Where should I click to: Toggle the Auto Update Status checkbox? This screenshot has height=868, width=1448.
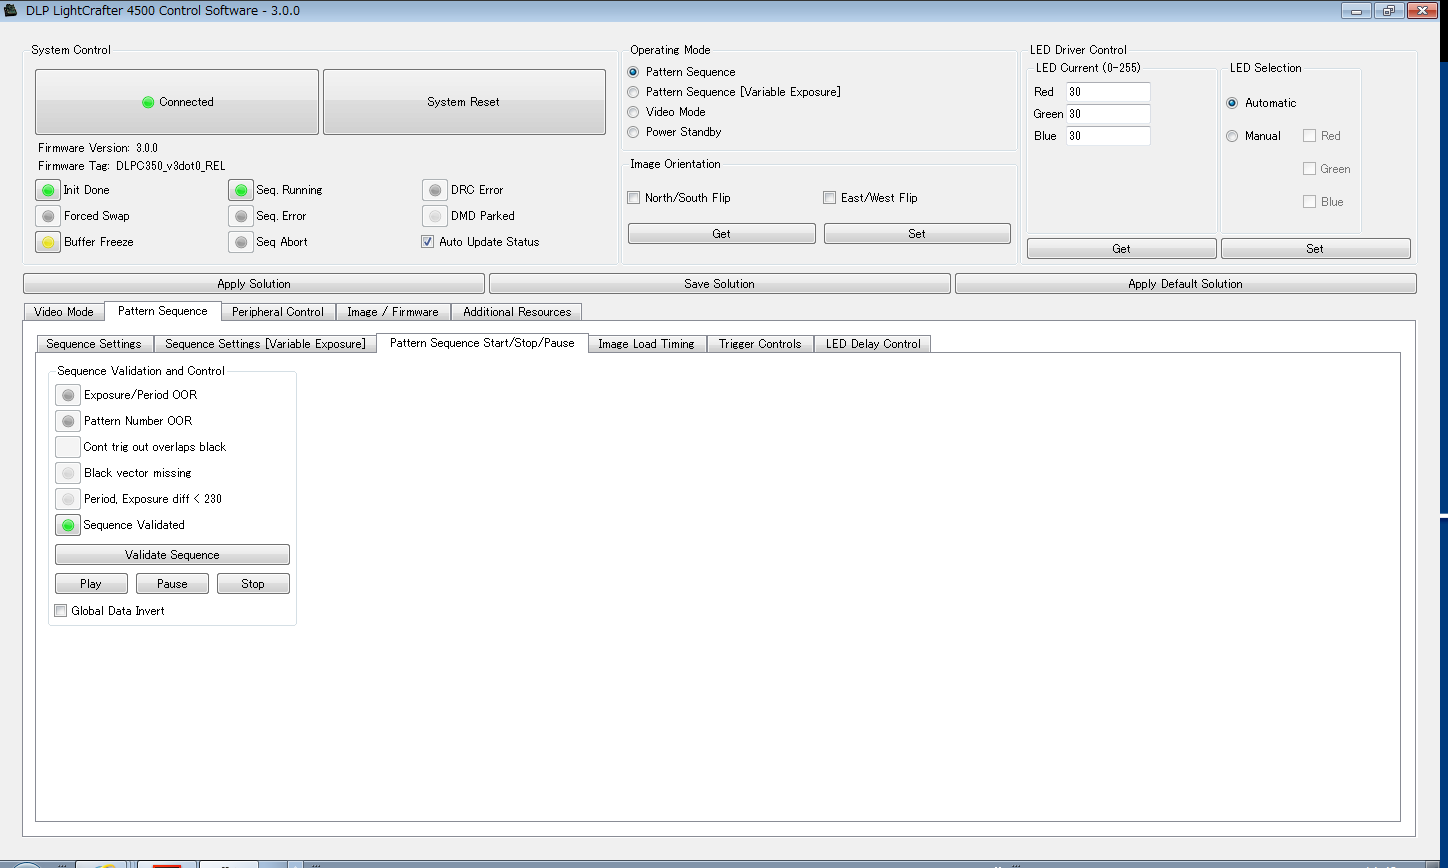point(428,242)
